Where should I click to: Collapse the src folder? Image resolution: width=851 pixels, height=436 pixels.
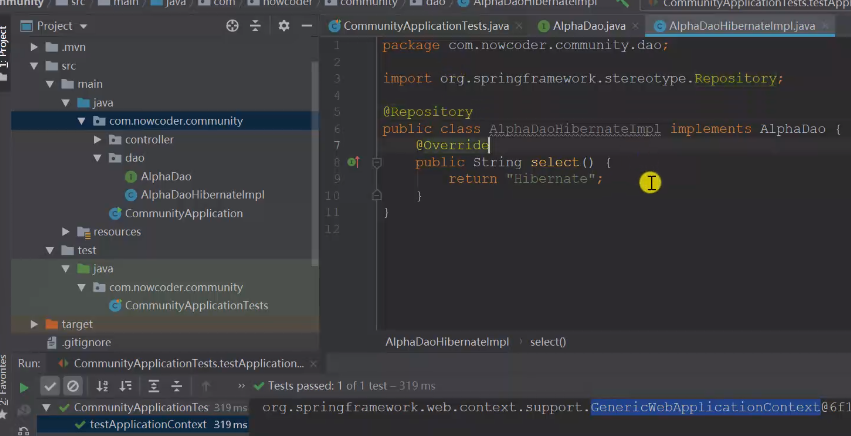click(34, 66)
